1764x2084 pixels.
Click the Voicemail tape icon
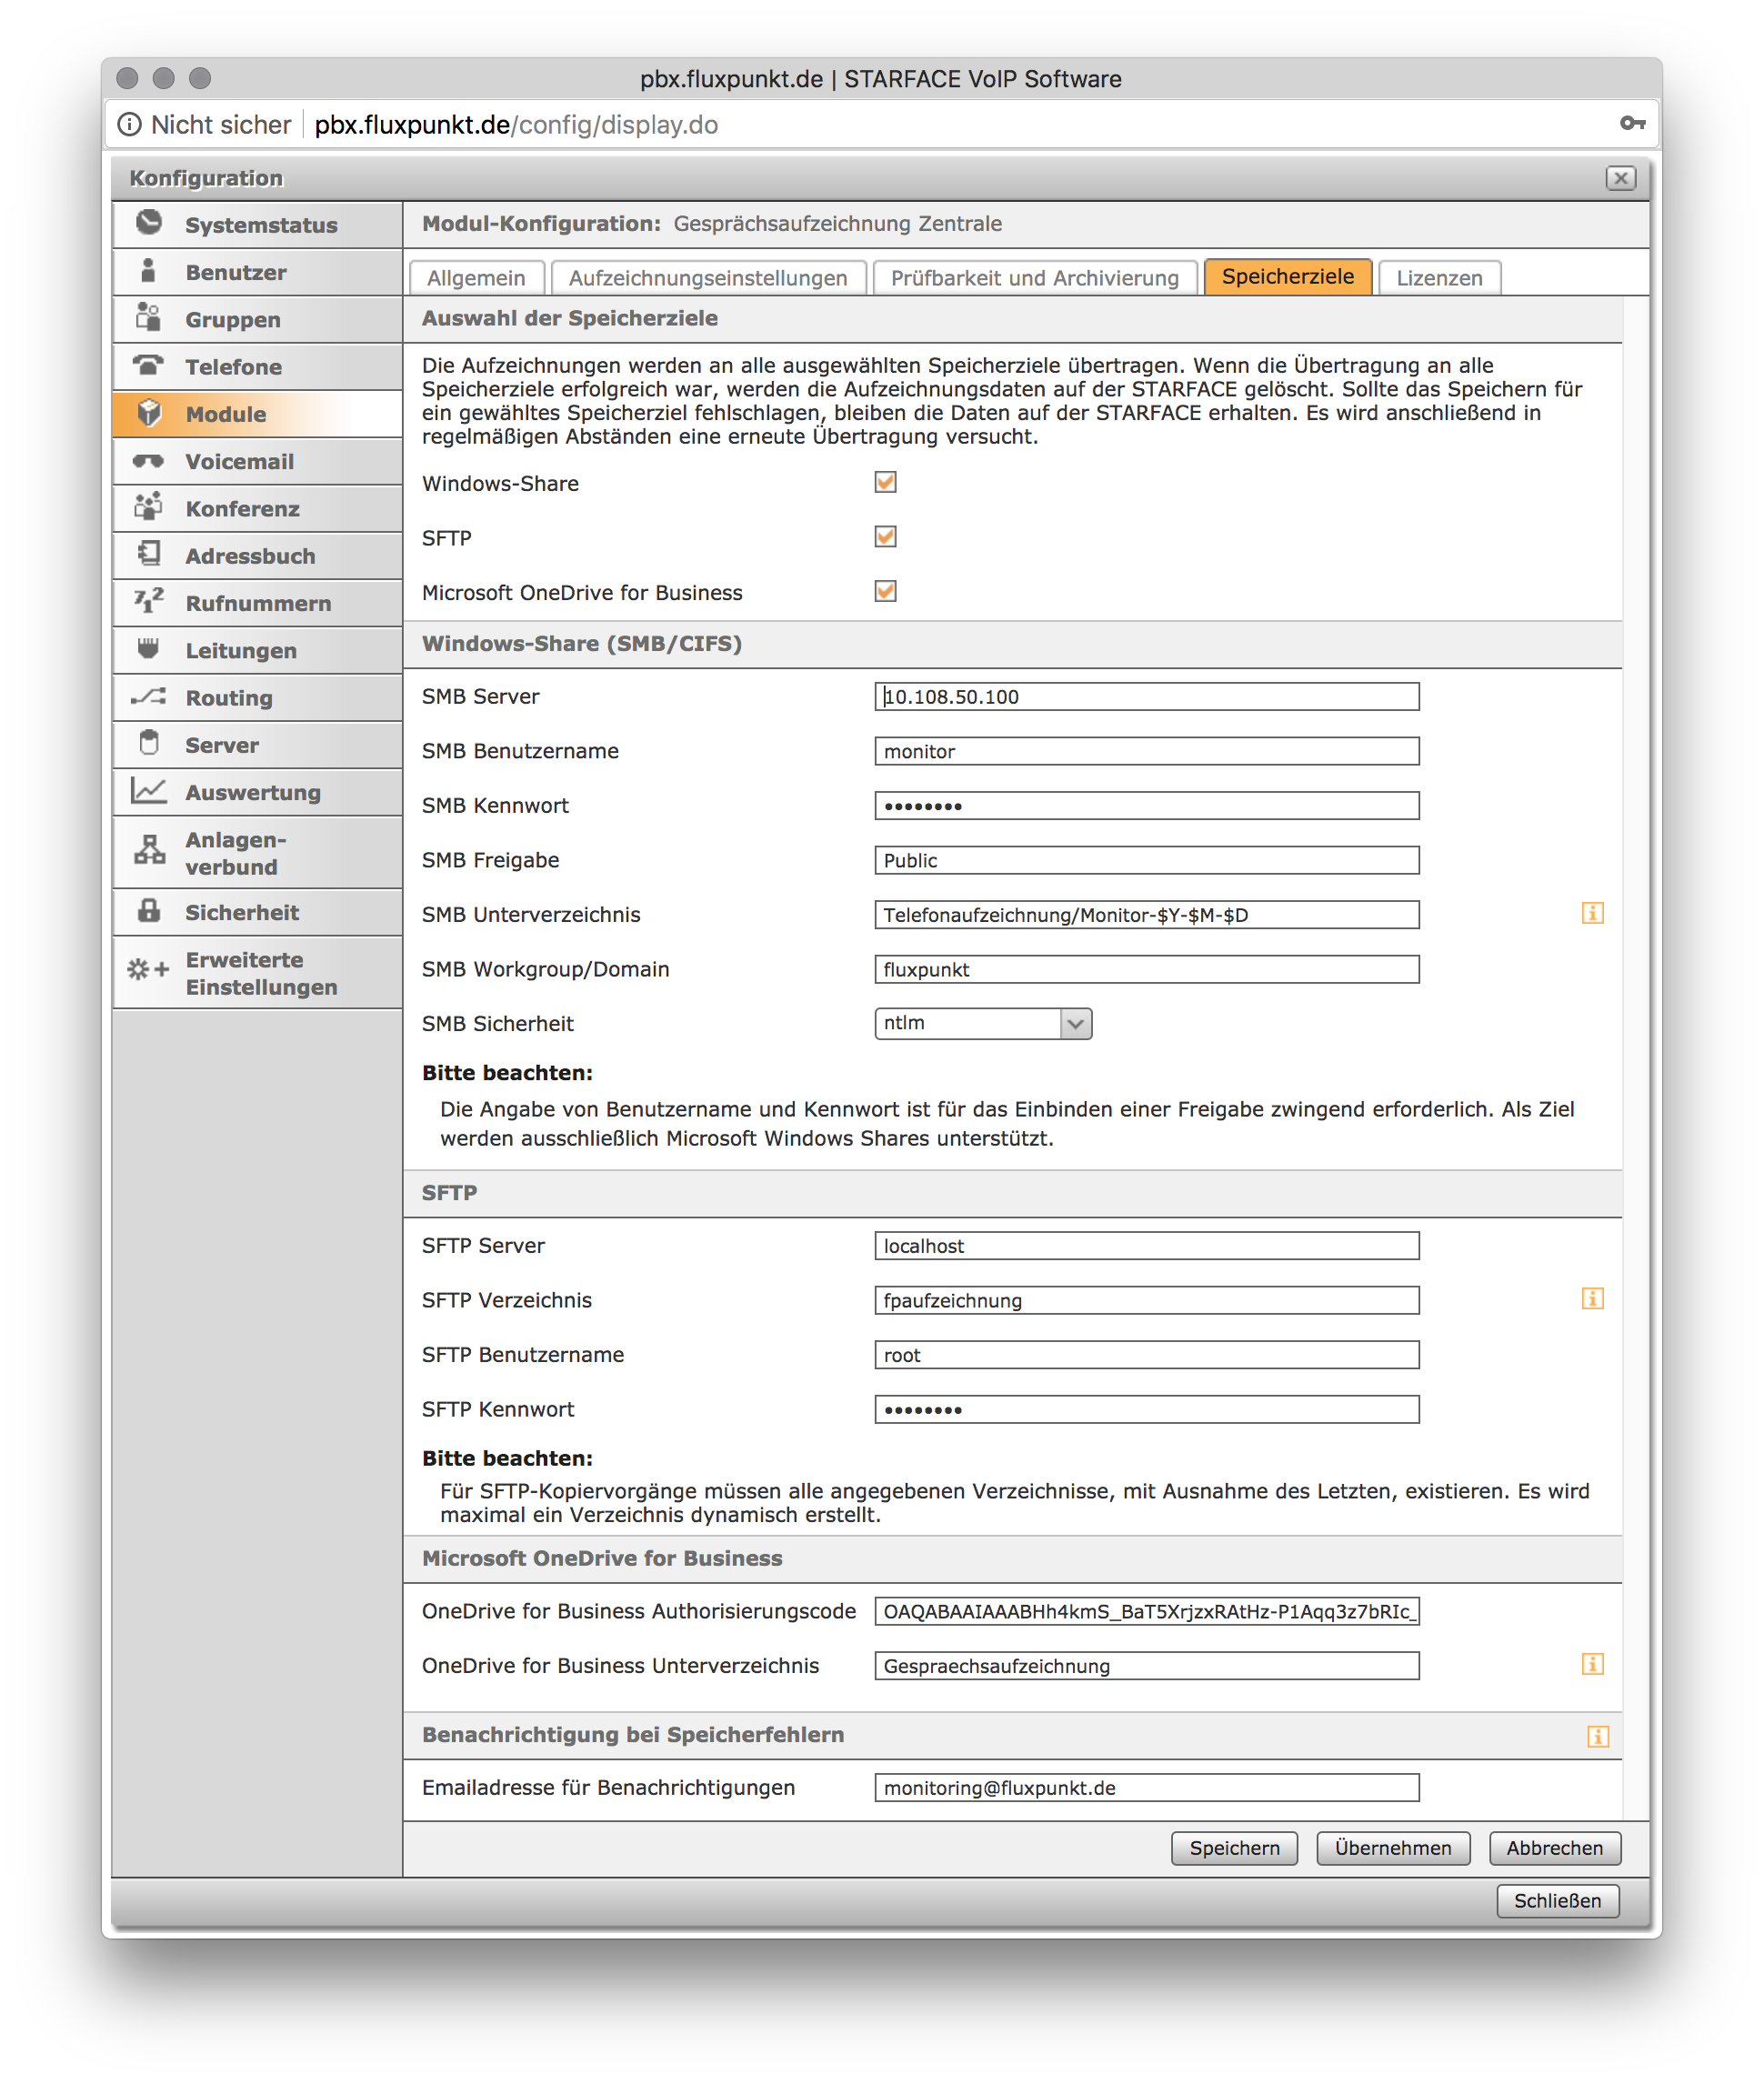tap(149, 460)
